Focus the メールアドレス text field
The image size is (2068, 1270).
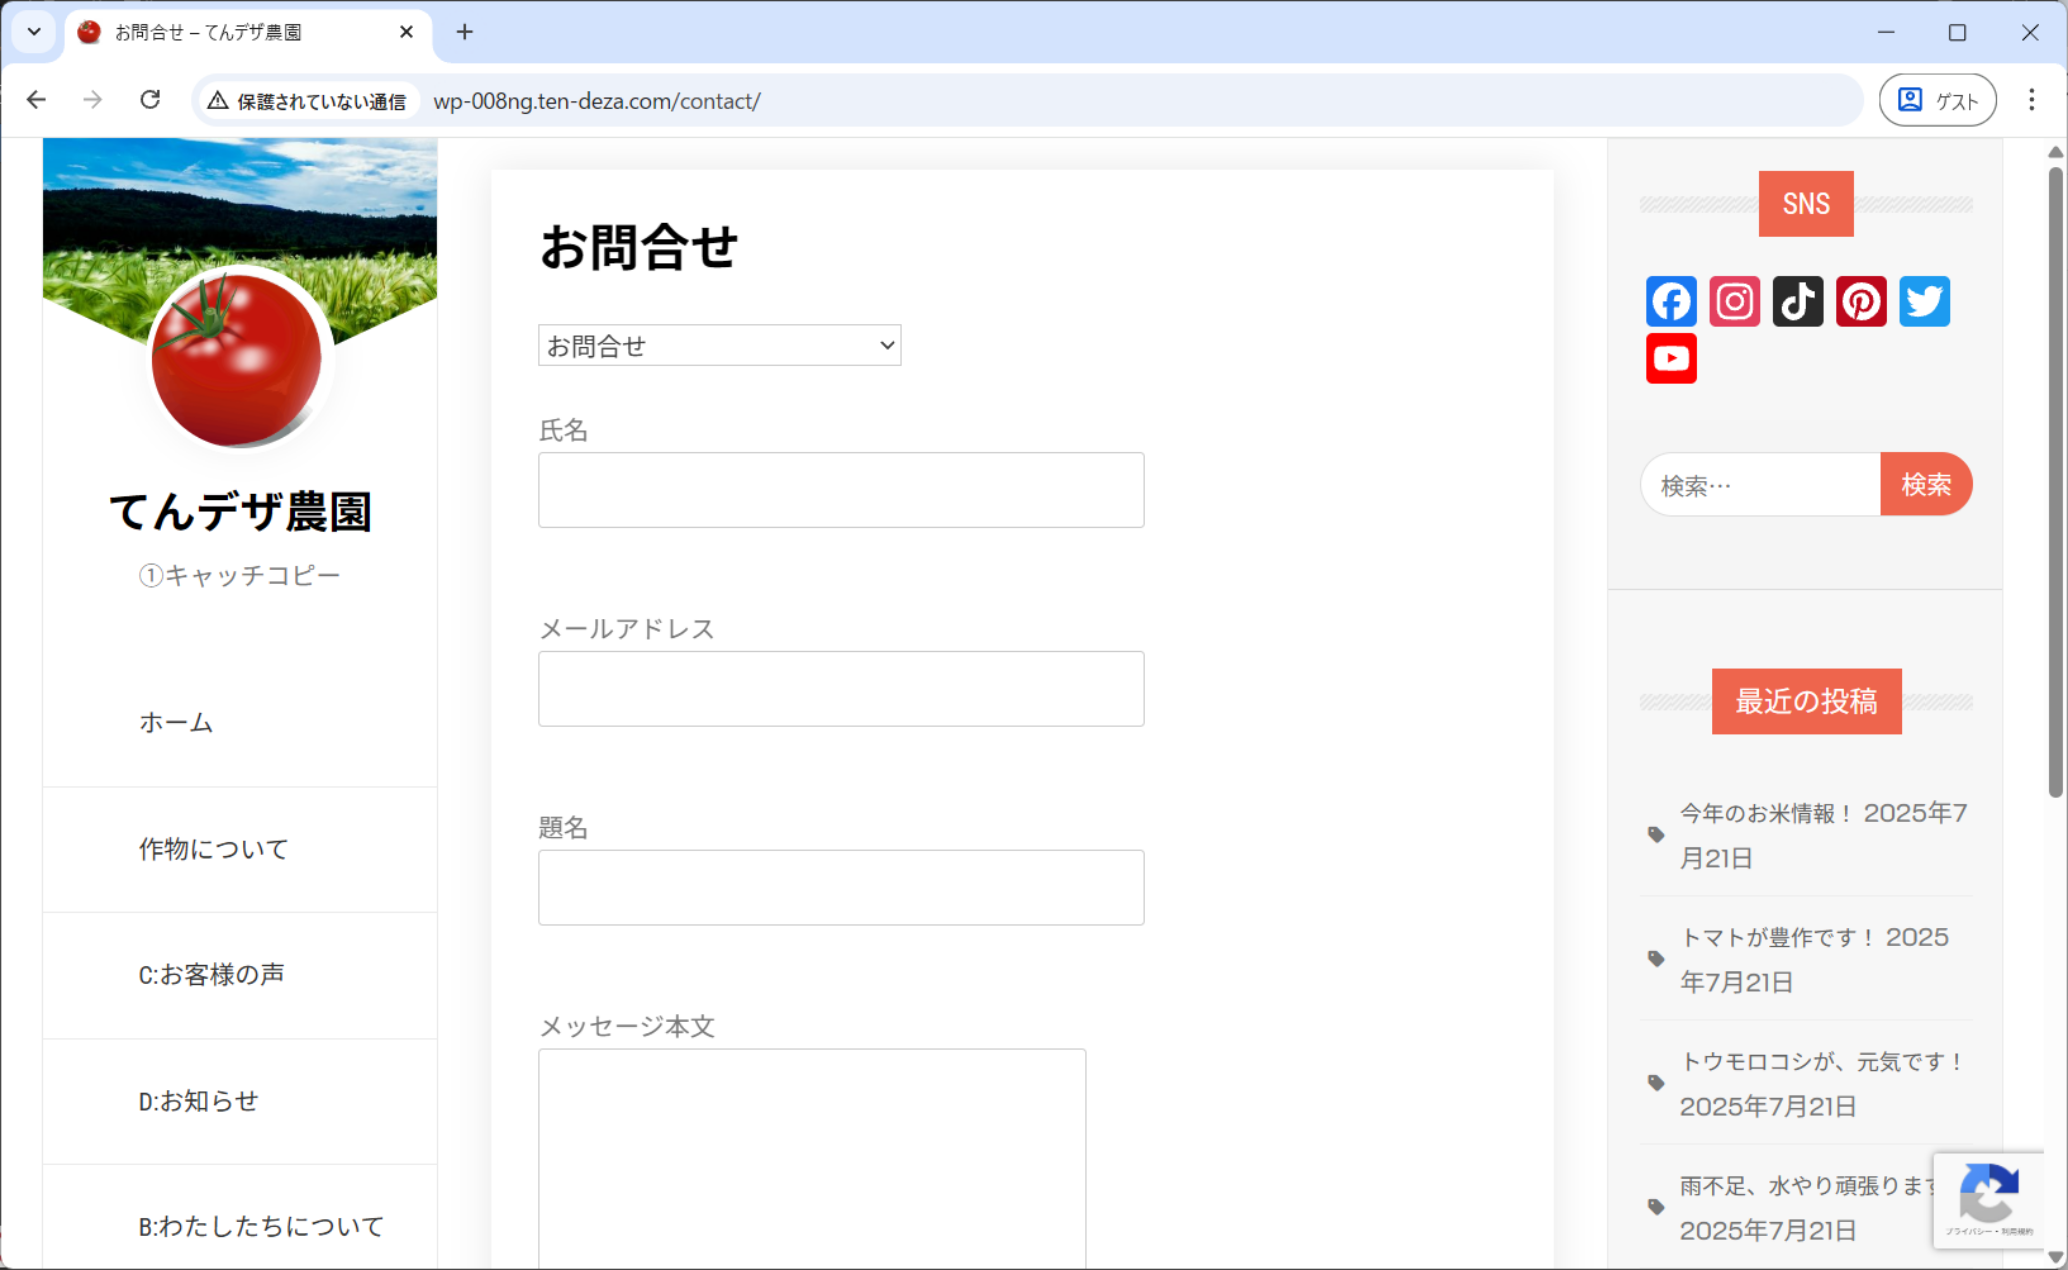840,689
